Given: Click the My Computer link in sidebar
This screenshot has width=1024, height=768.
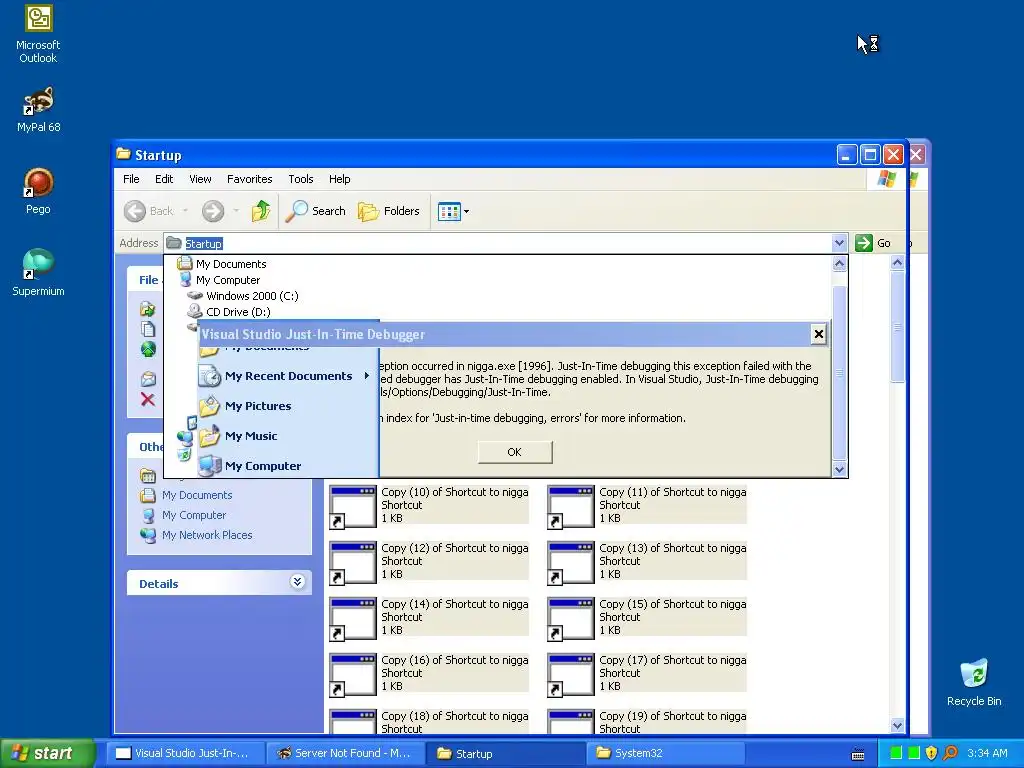Looking at the screenshot, I should click(194, 515).
